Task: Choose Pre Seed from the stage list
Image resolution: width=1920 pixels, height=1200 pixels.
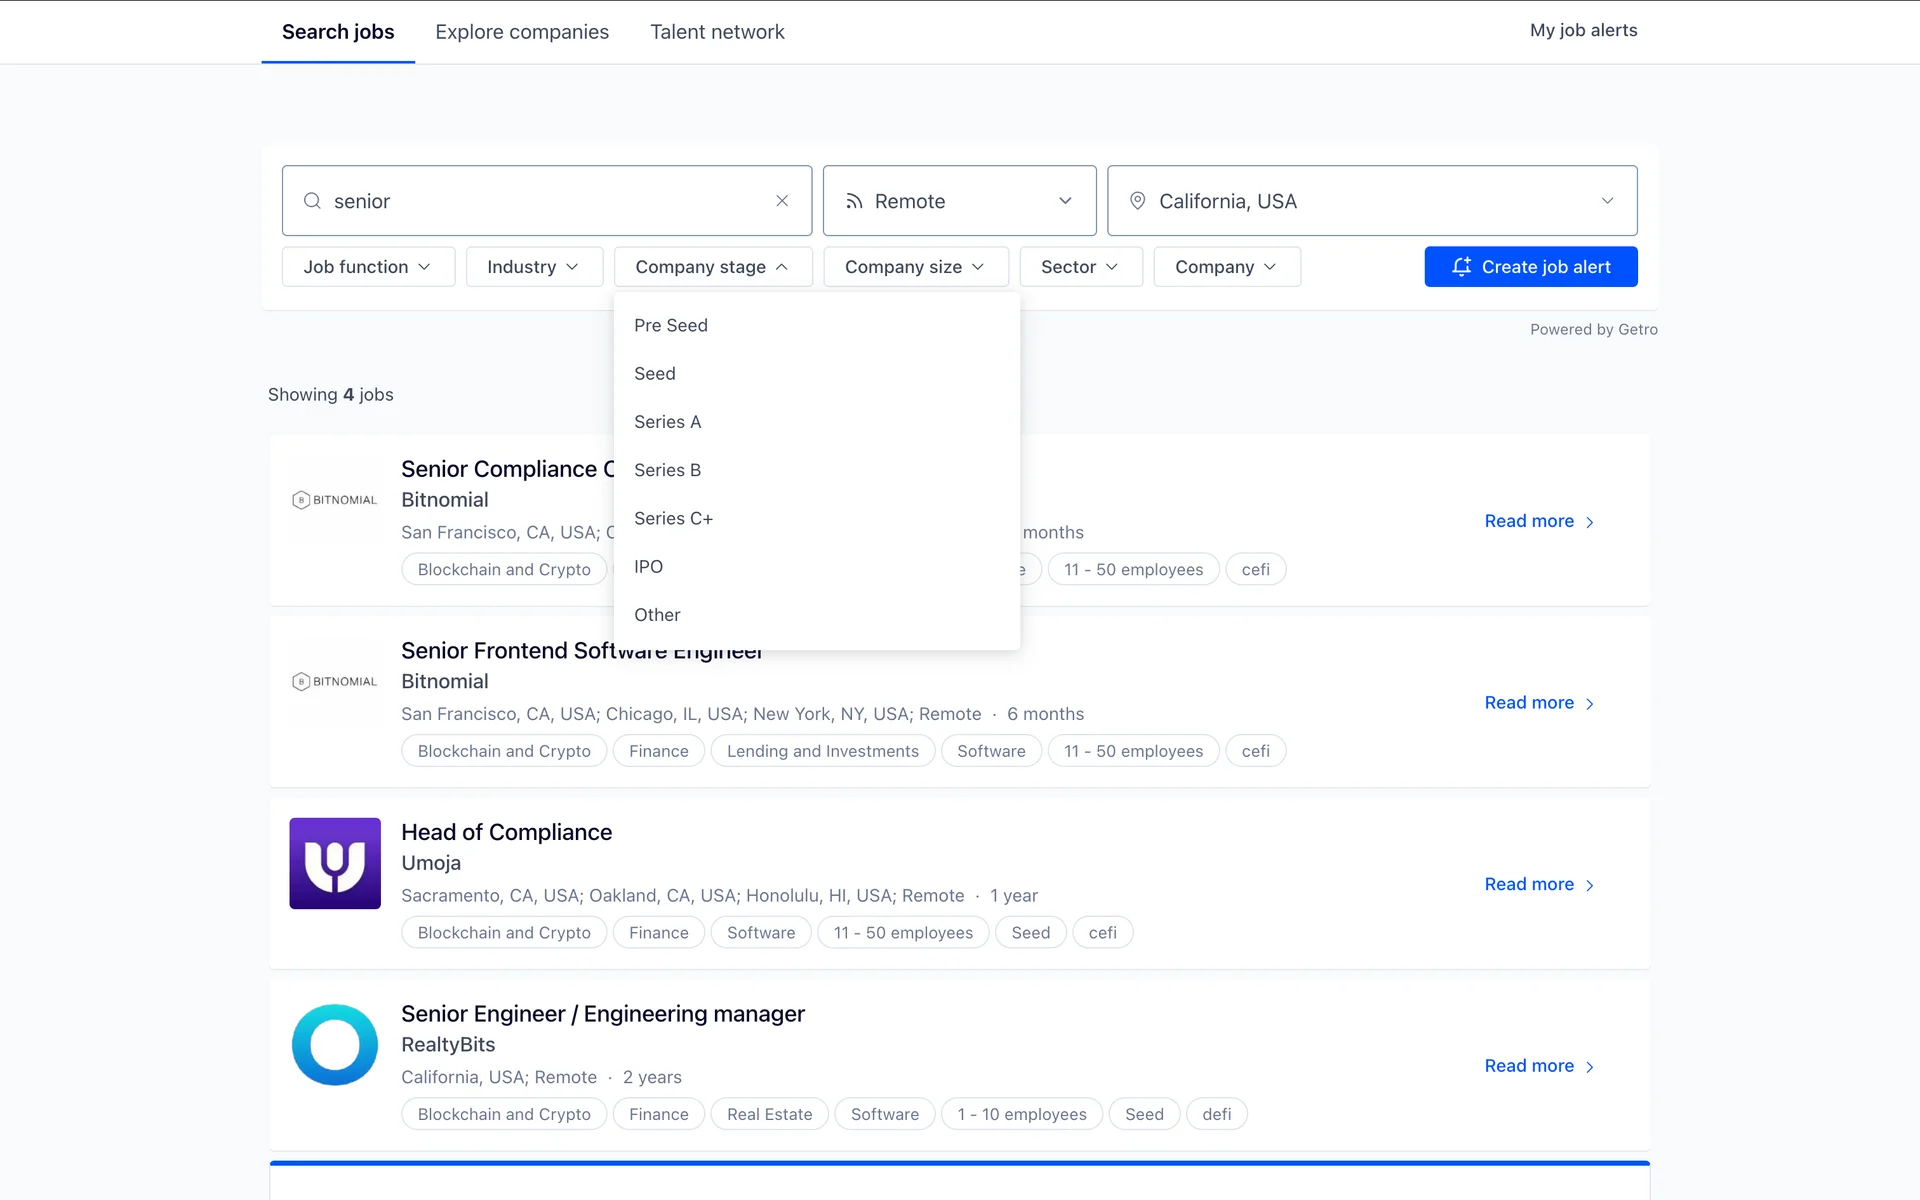Action: click(670, 325)
